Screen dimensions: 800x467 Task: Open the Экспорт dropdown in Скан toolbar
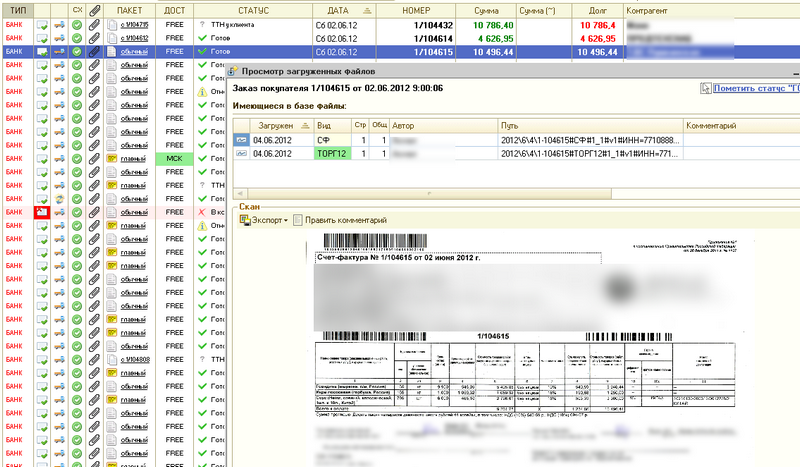pos(264,220)
